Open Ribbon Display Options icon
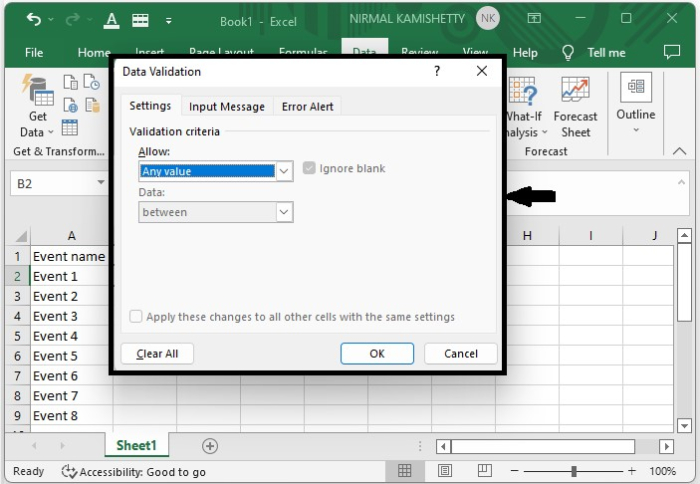 (x=534, y=18)
